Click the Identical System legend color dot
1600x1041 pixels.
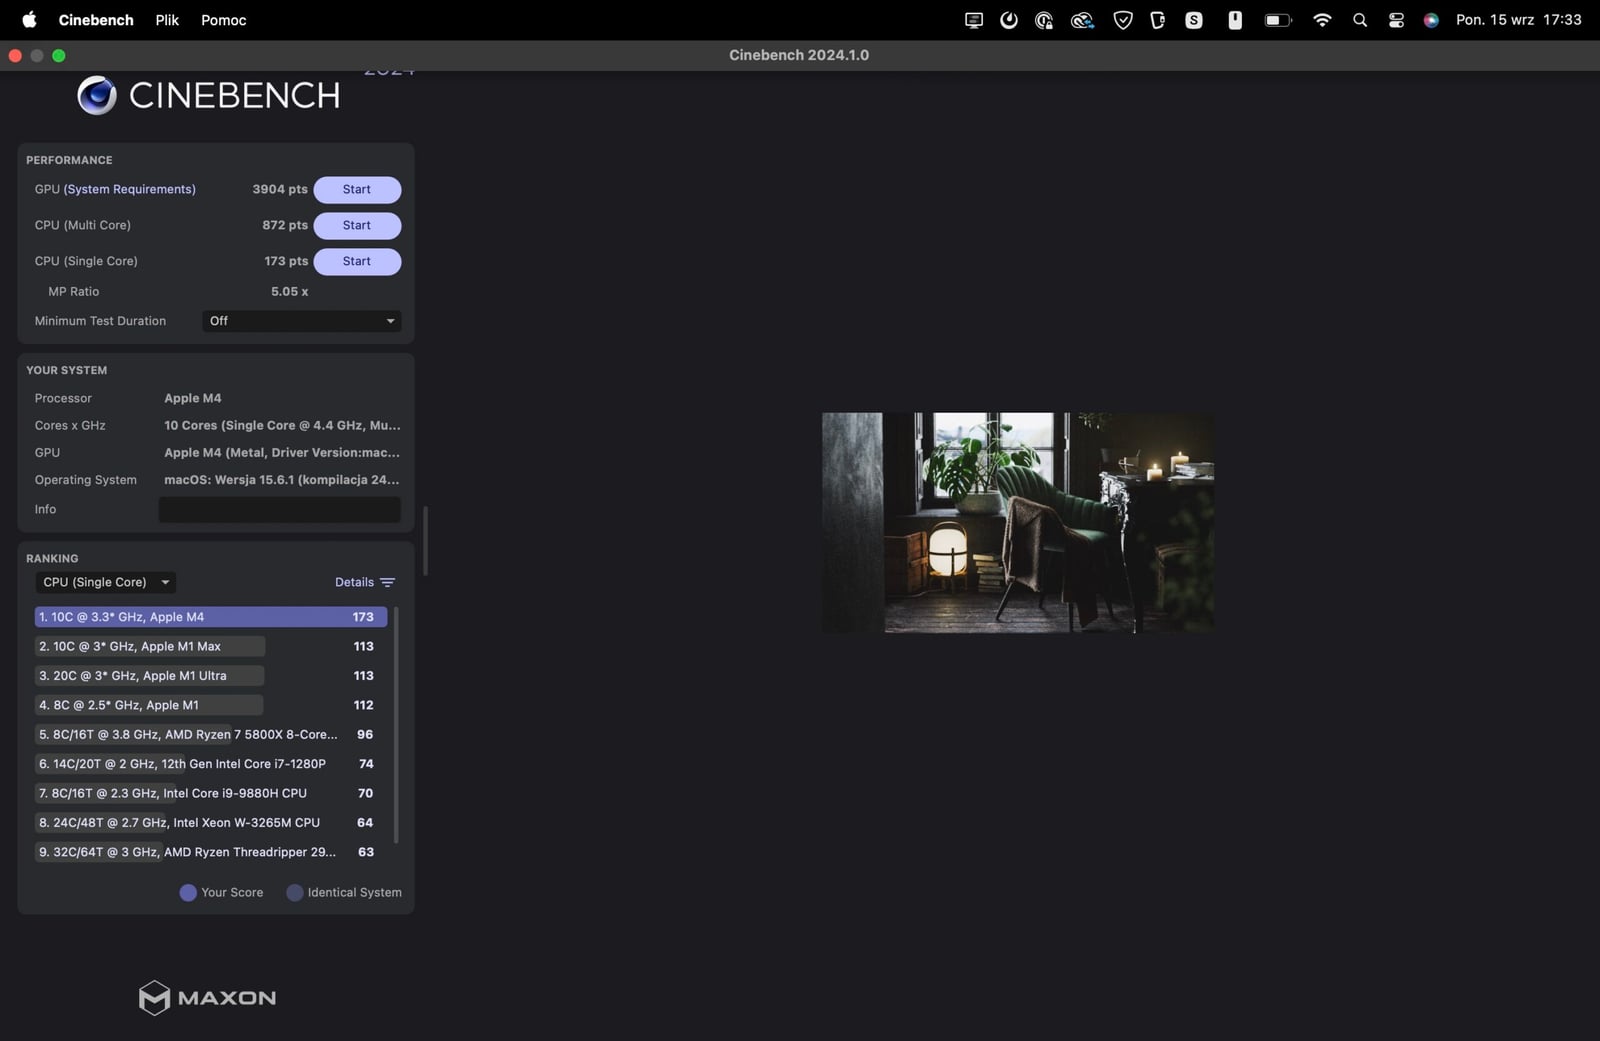[295, 893]
